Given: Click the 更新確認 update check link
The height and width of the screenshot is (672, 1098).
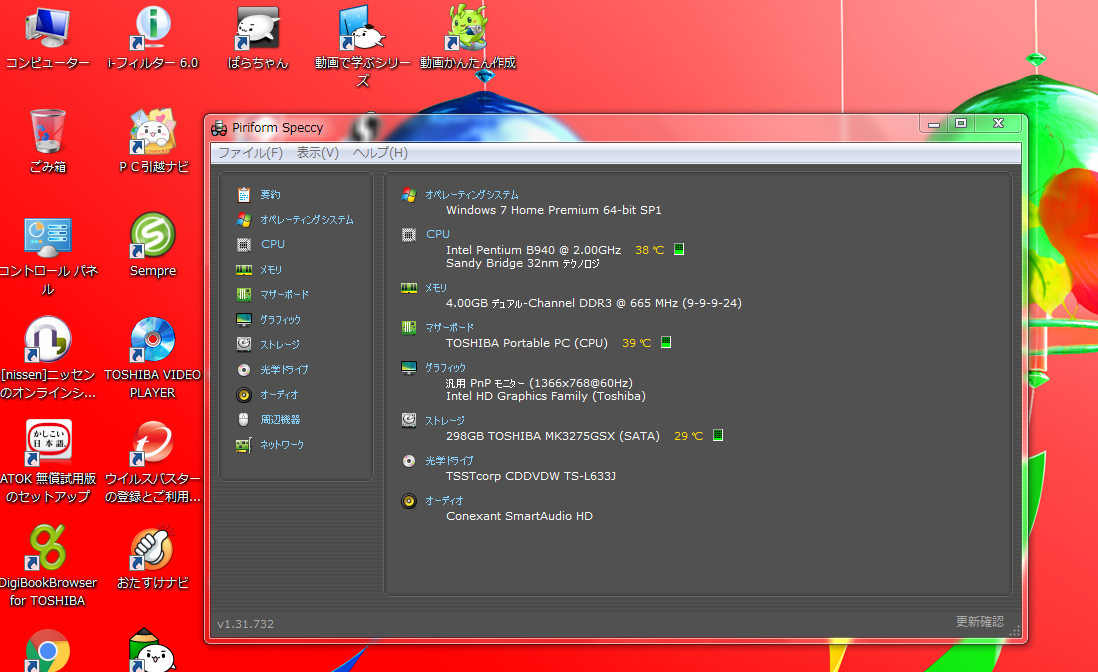Looking at the screenshot, I should pyautogui.click(x=980, y=622).
